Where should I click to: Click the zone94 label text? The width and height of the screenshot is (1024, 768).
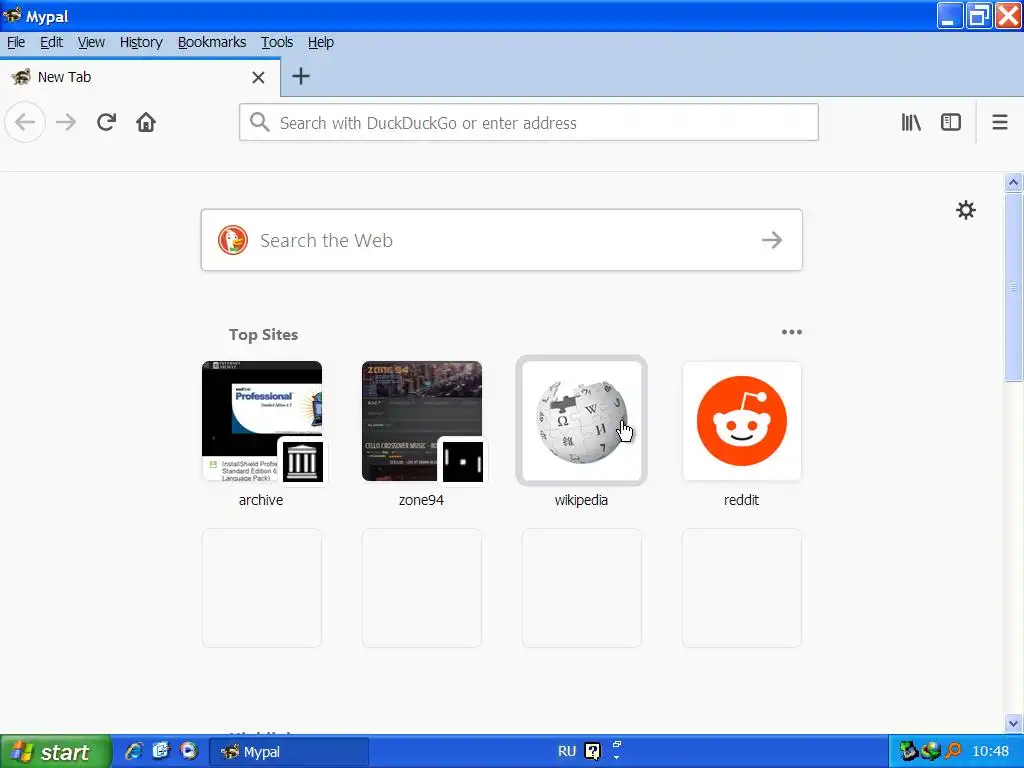pyautogui.click(x=421, y=500)
